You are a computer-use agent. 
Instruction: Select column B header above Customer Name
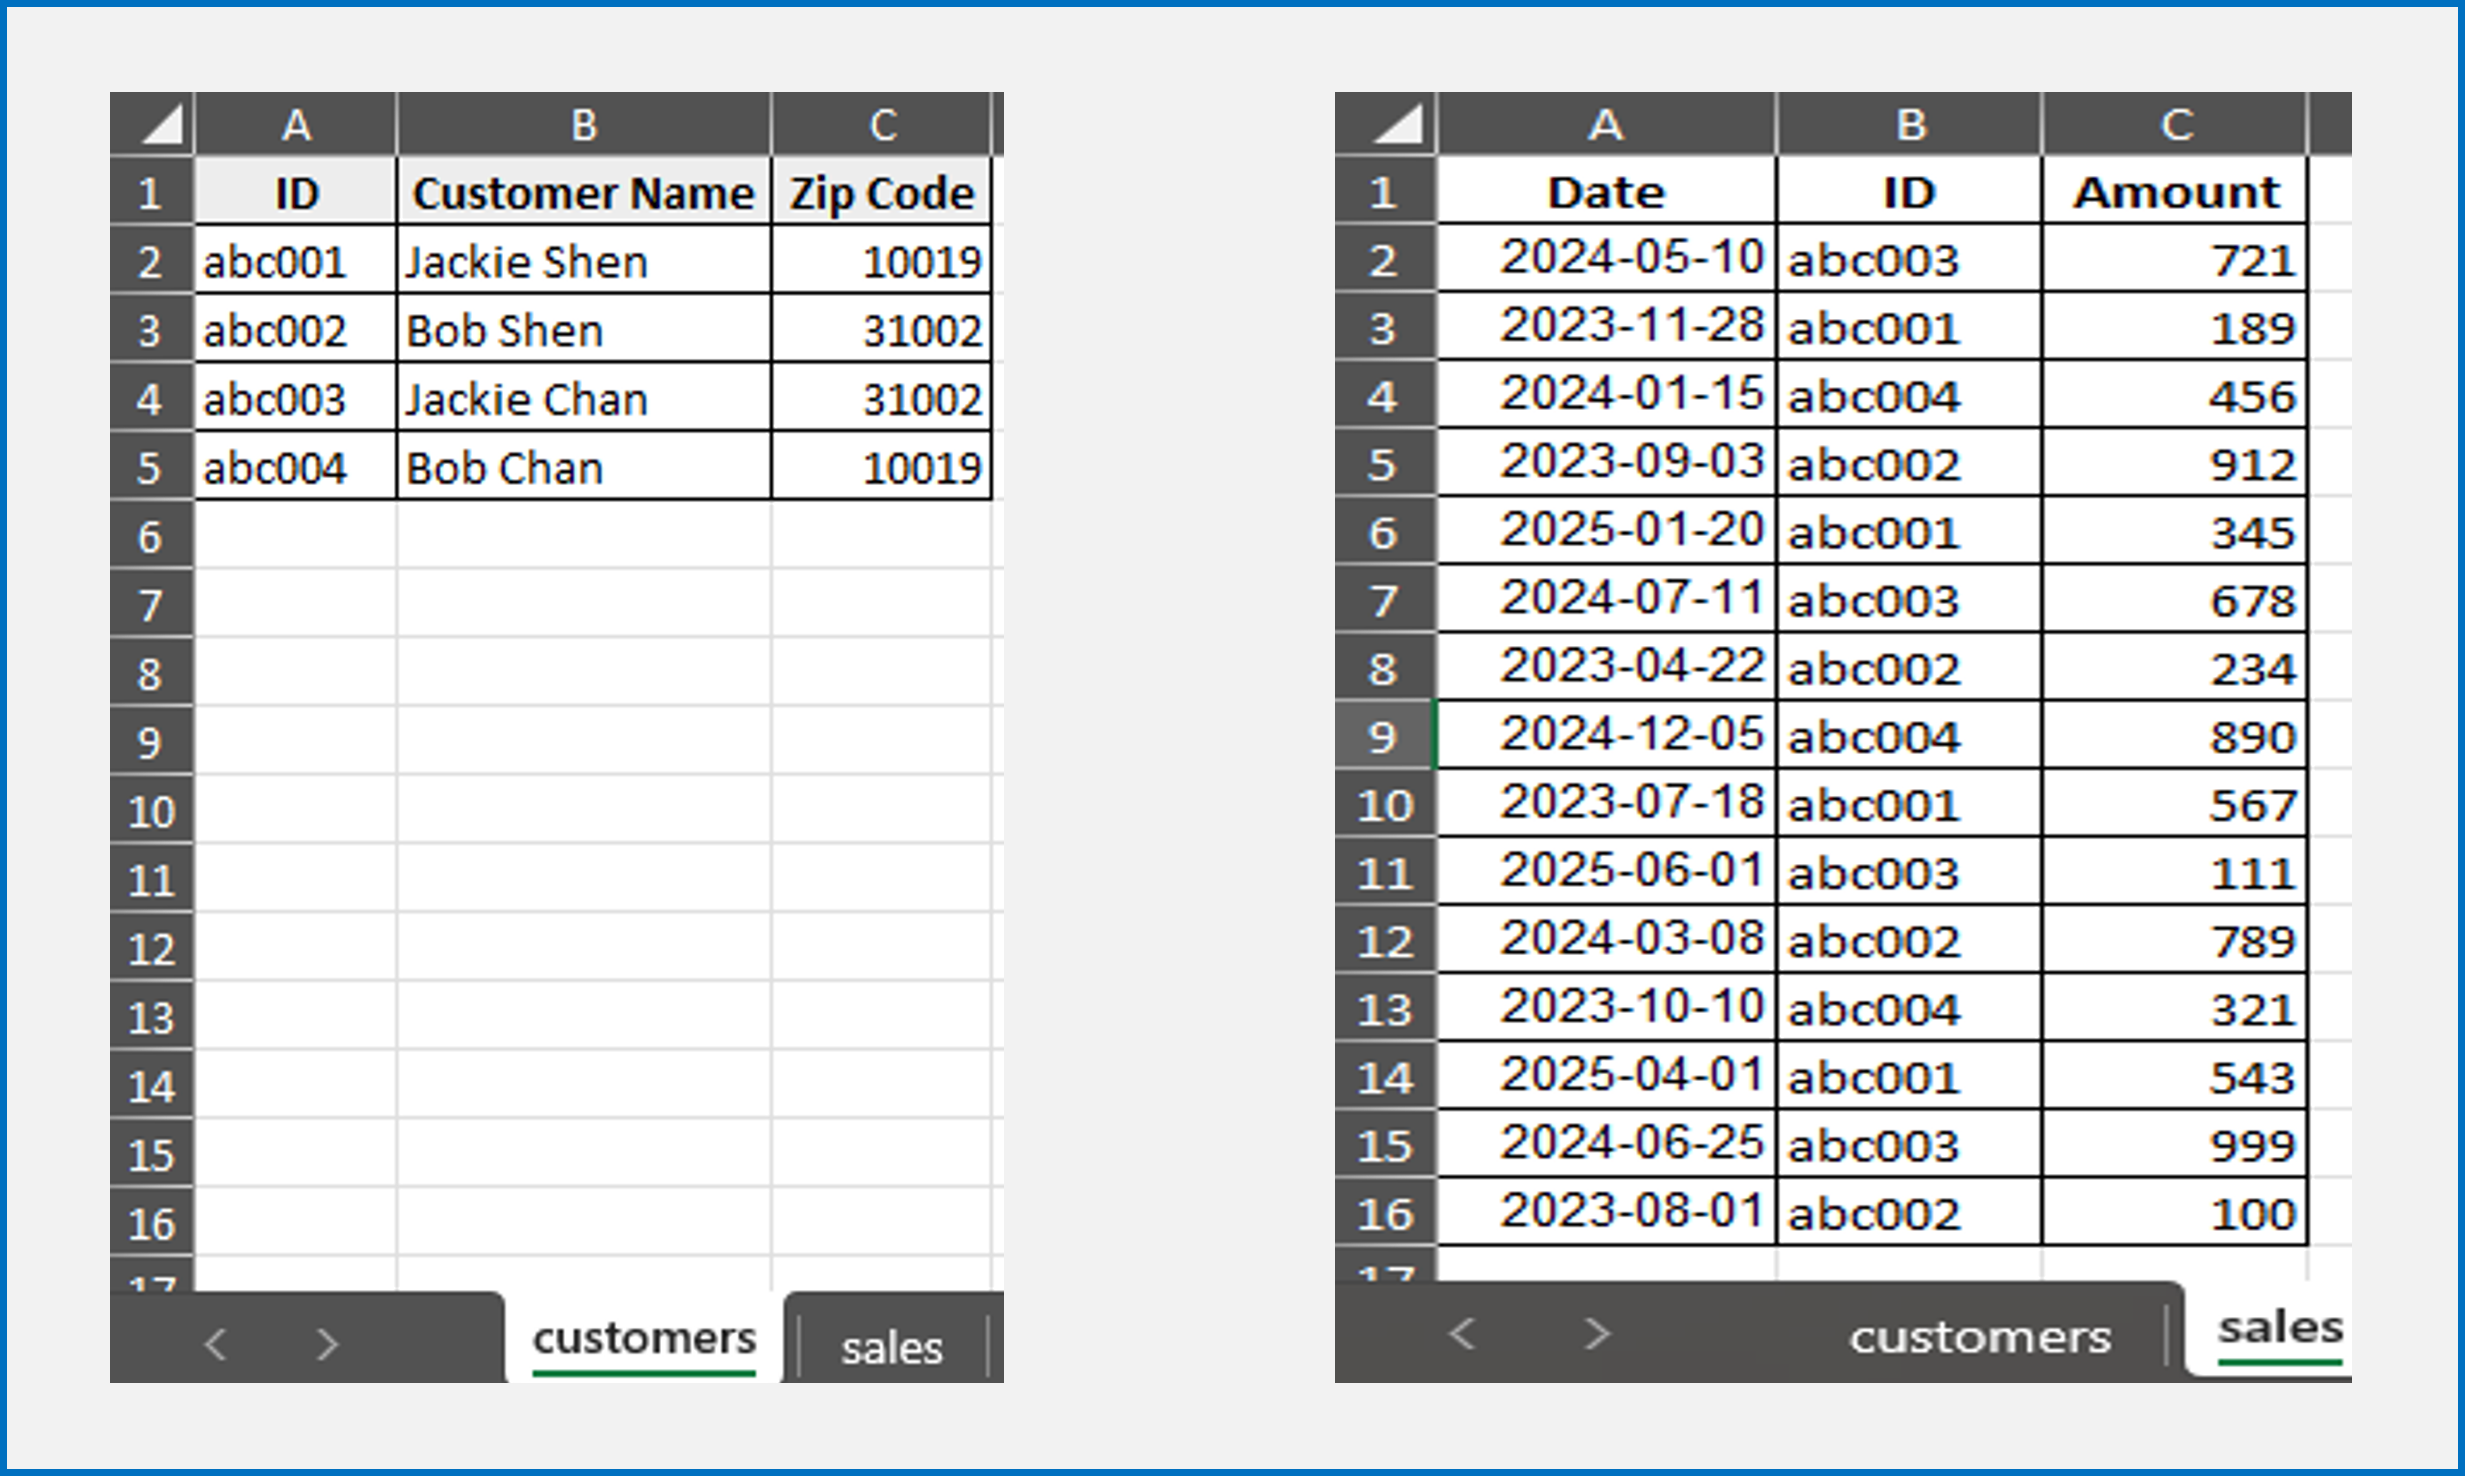[583, 125]
